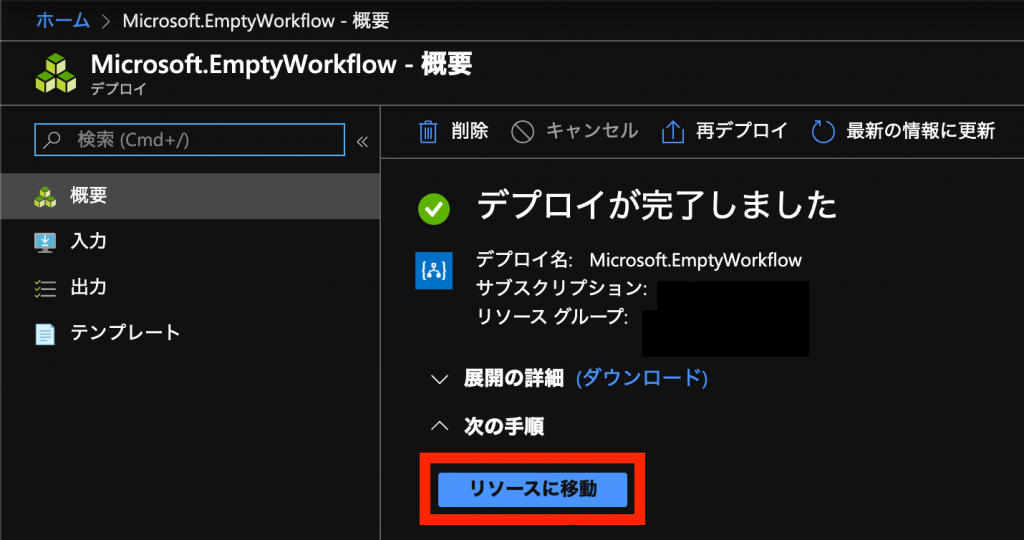Click the Microsoft.EmptyWorkflow - 概要 breadcrumb
Viewport: 1024px width, 540px height.
click(256, 20)
